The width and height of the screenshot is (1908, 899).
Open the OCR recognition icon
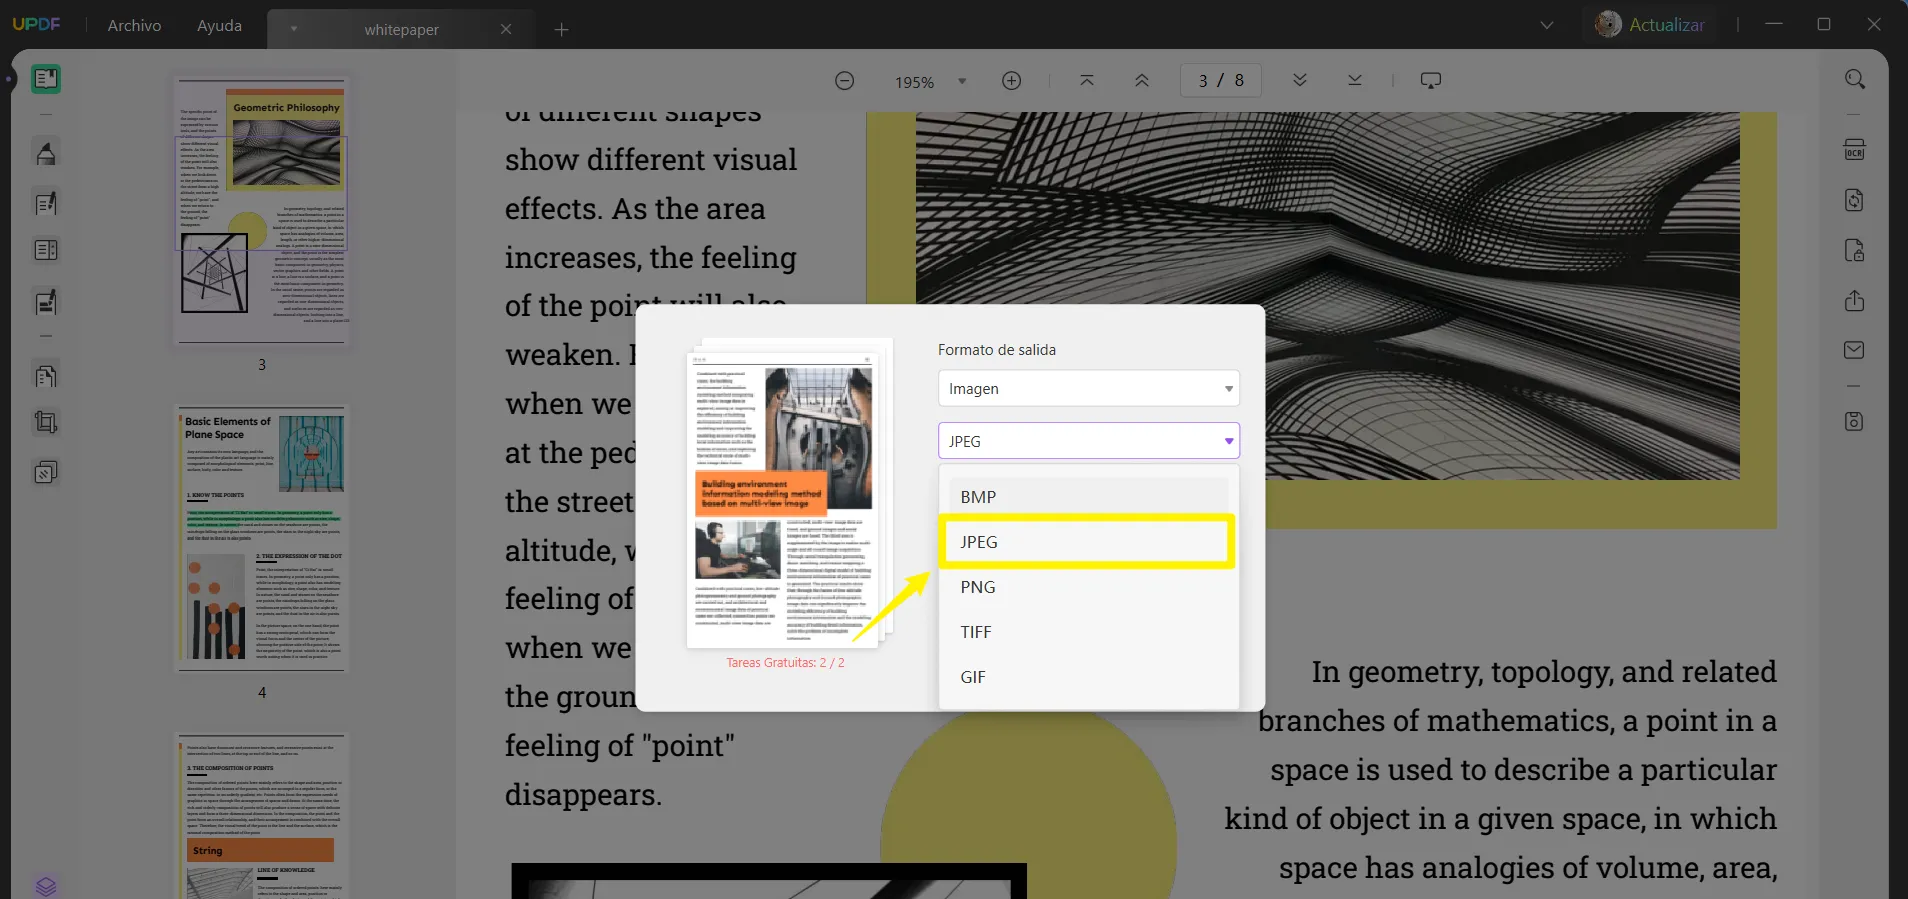[x=1855, y=150]
